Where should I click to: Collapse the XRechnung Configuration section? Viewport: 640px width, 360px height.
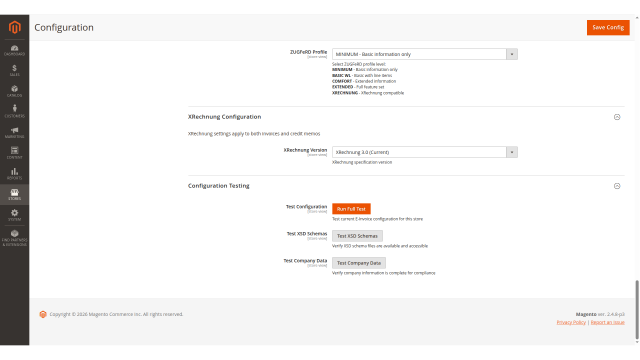click(x=617, y=117)
